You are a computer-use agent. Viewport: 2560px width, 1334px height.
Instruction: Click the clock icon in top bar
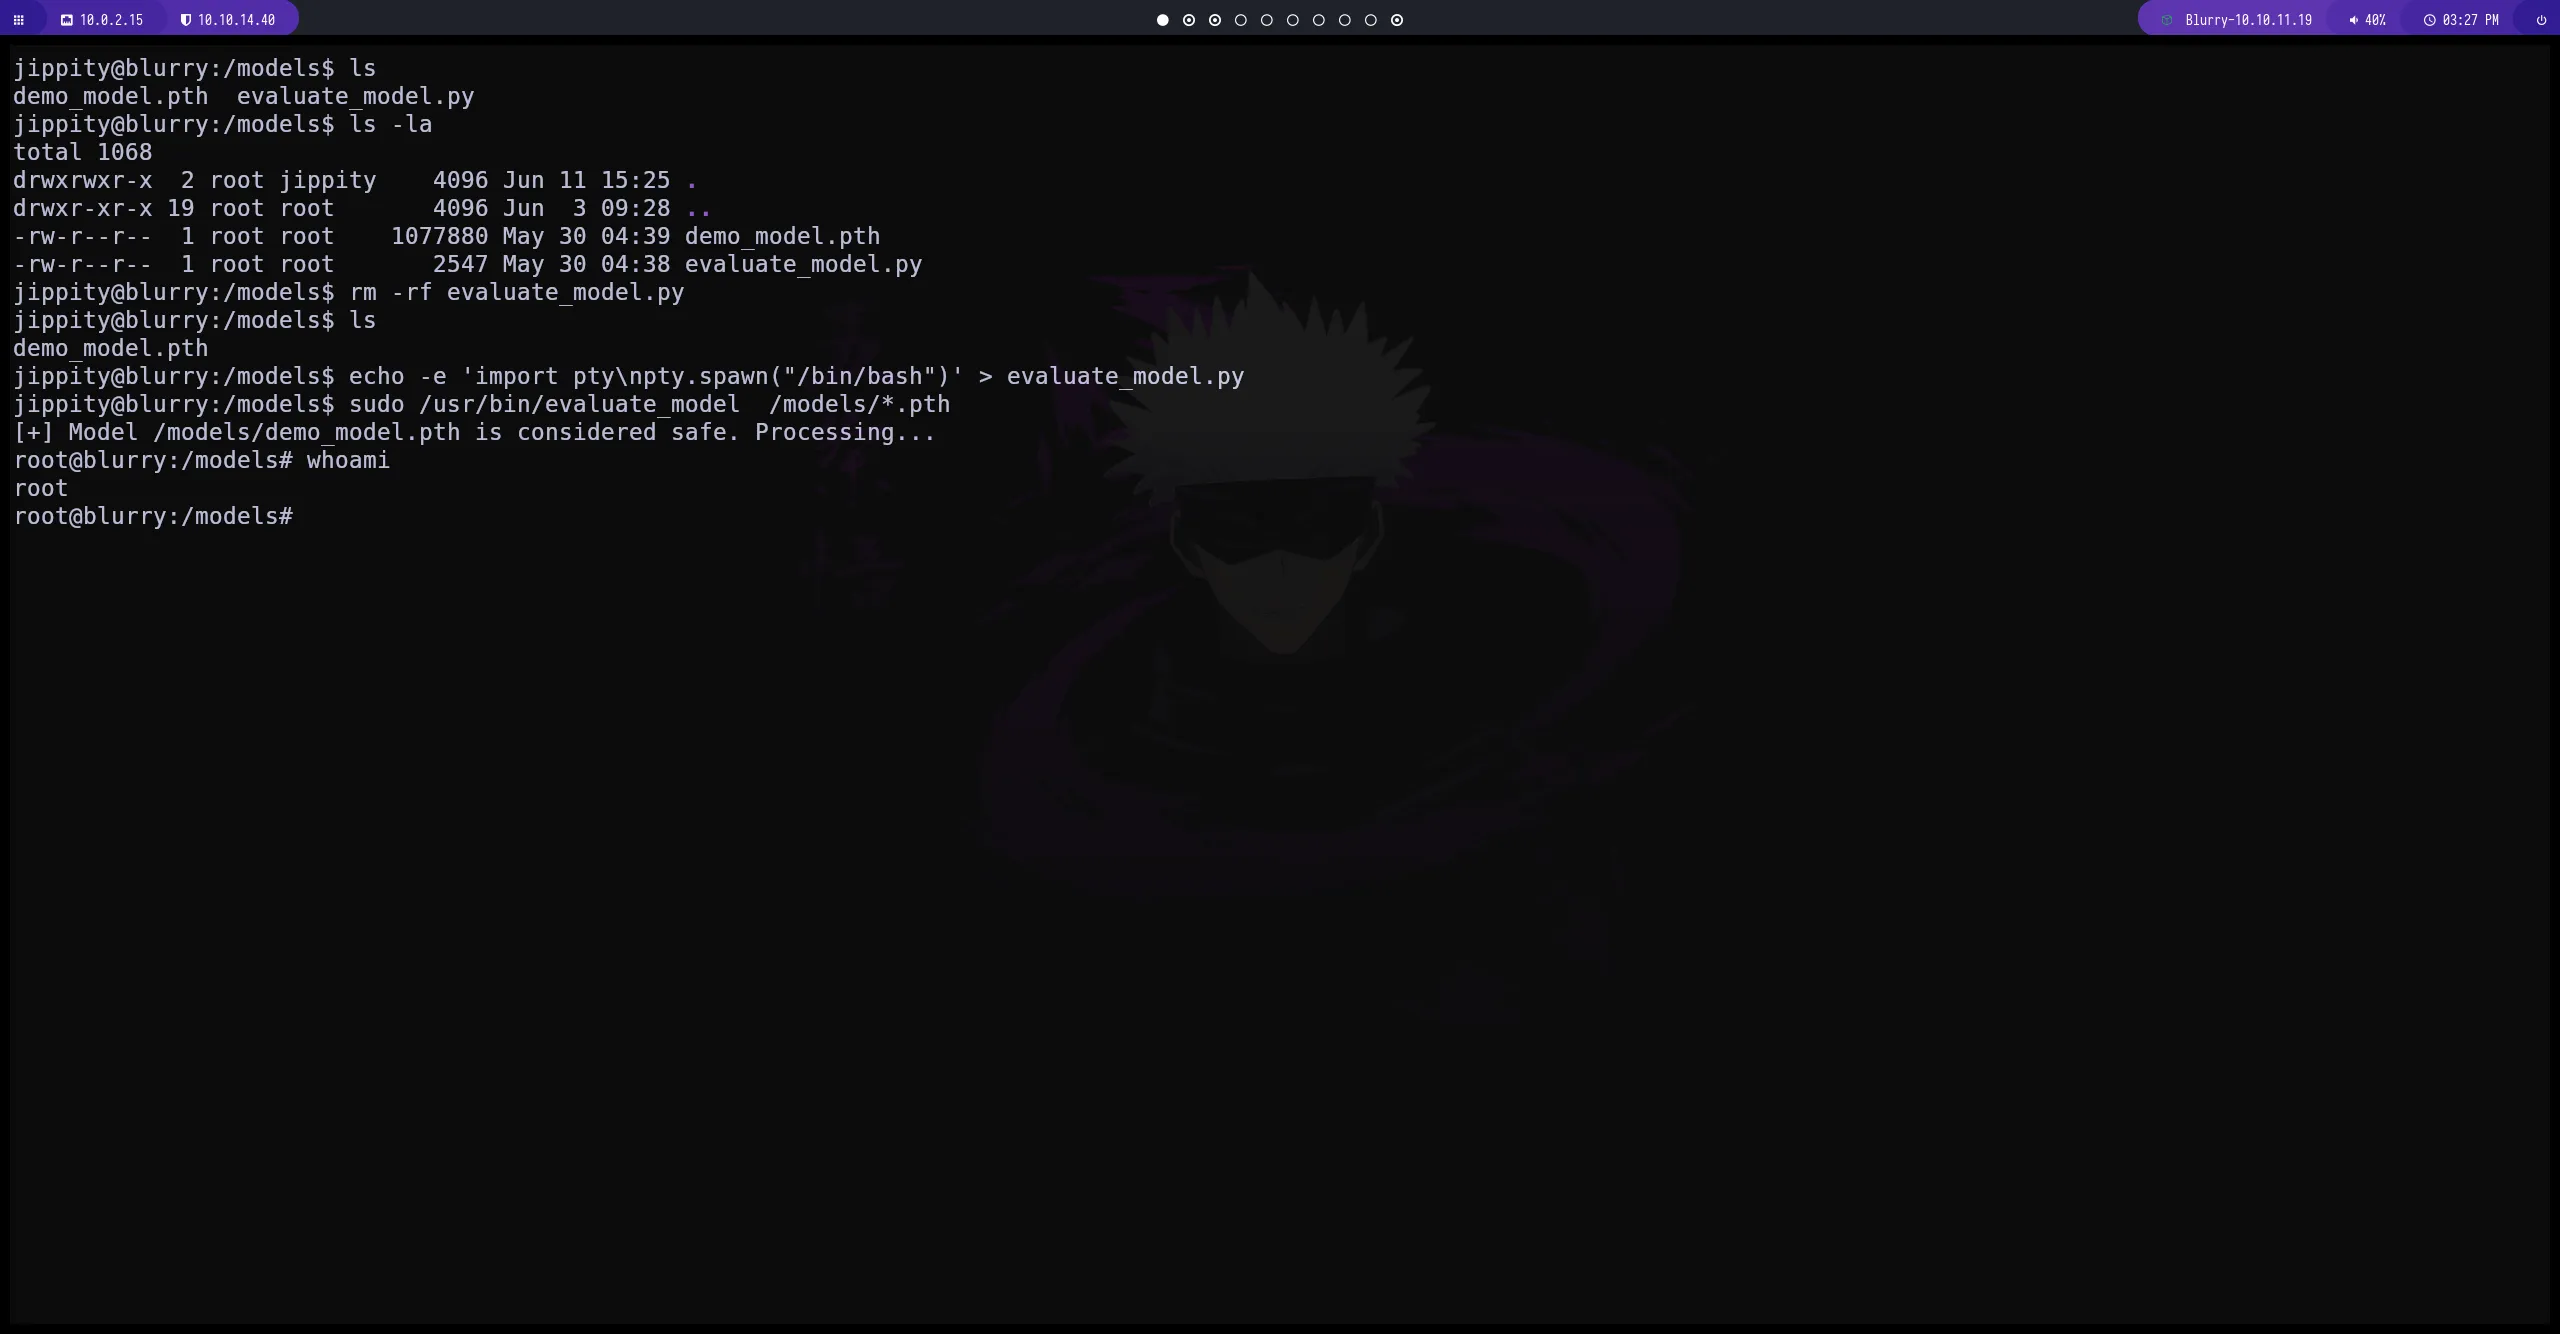coord(2429,20)
